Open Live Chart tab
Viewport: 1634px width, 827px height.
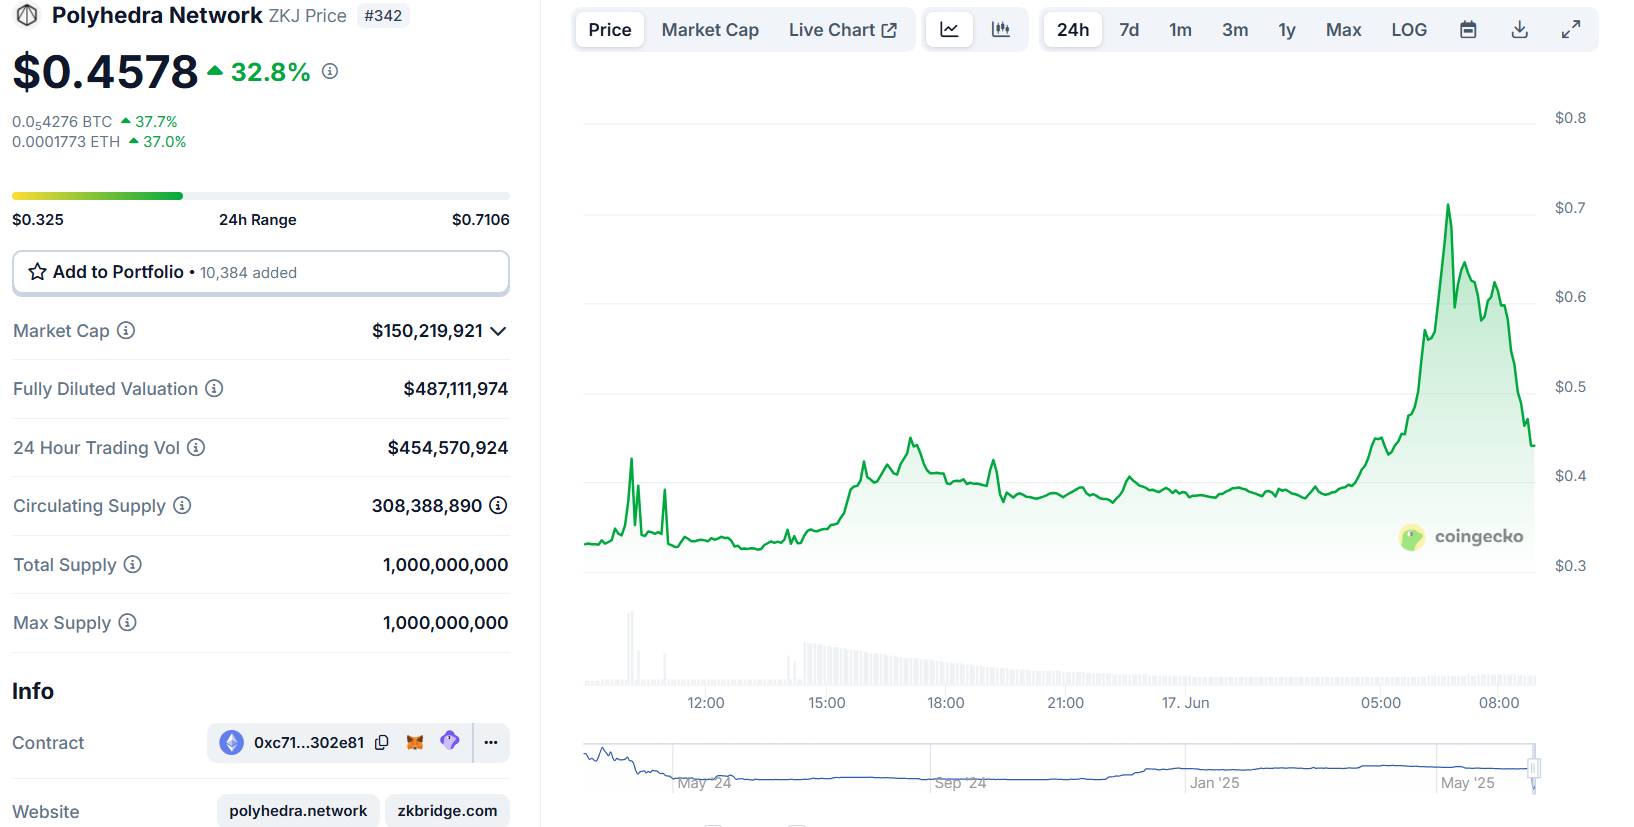point(842,30)
